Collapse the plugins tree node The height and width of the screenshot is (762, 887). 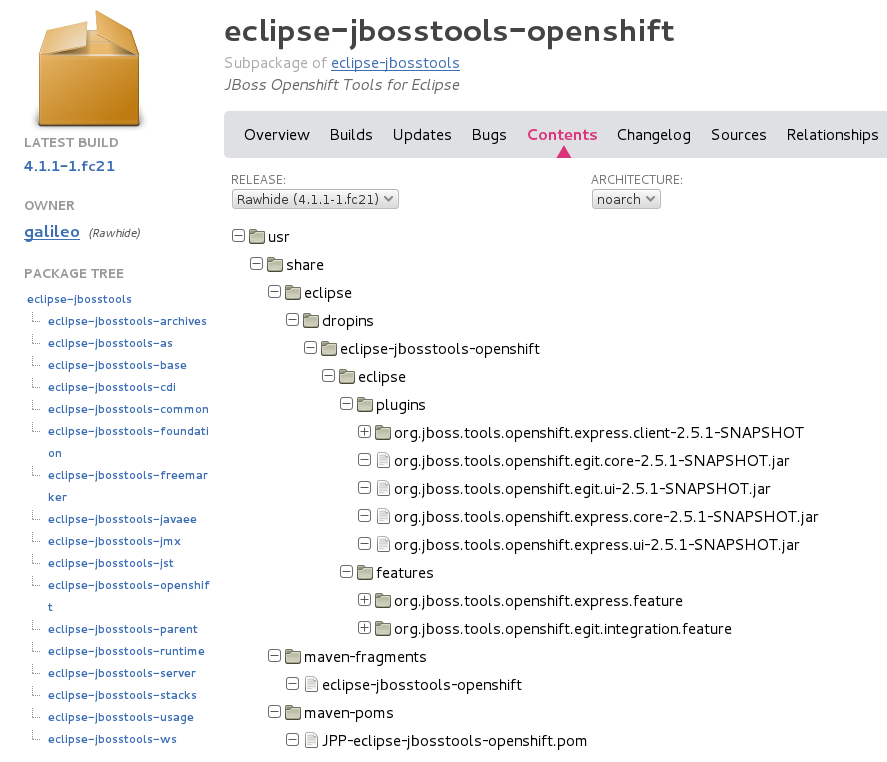[x=346, y=404]
